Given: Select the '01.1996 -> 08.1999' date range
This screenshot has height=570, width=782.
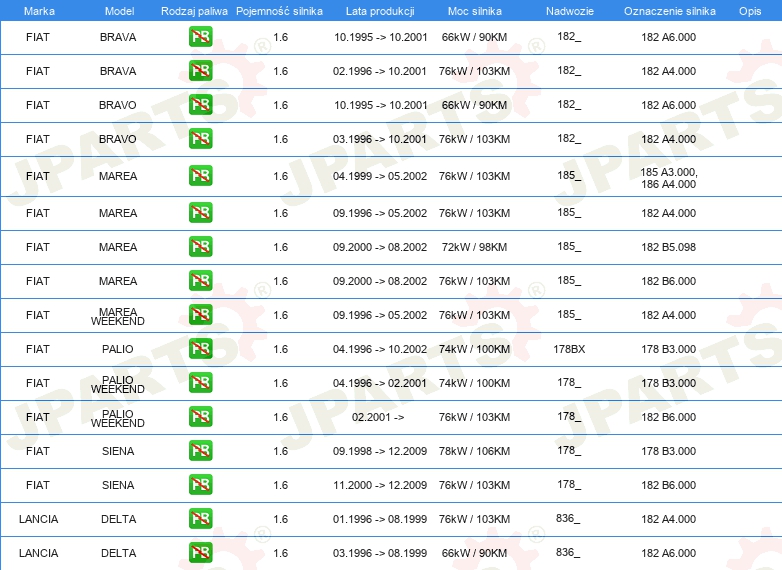Looking at the screenshot, I should click(380, 519).
